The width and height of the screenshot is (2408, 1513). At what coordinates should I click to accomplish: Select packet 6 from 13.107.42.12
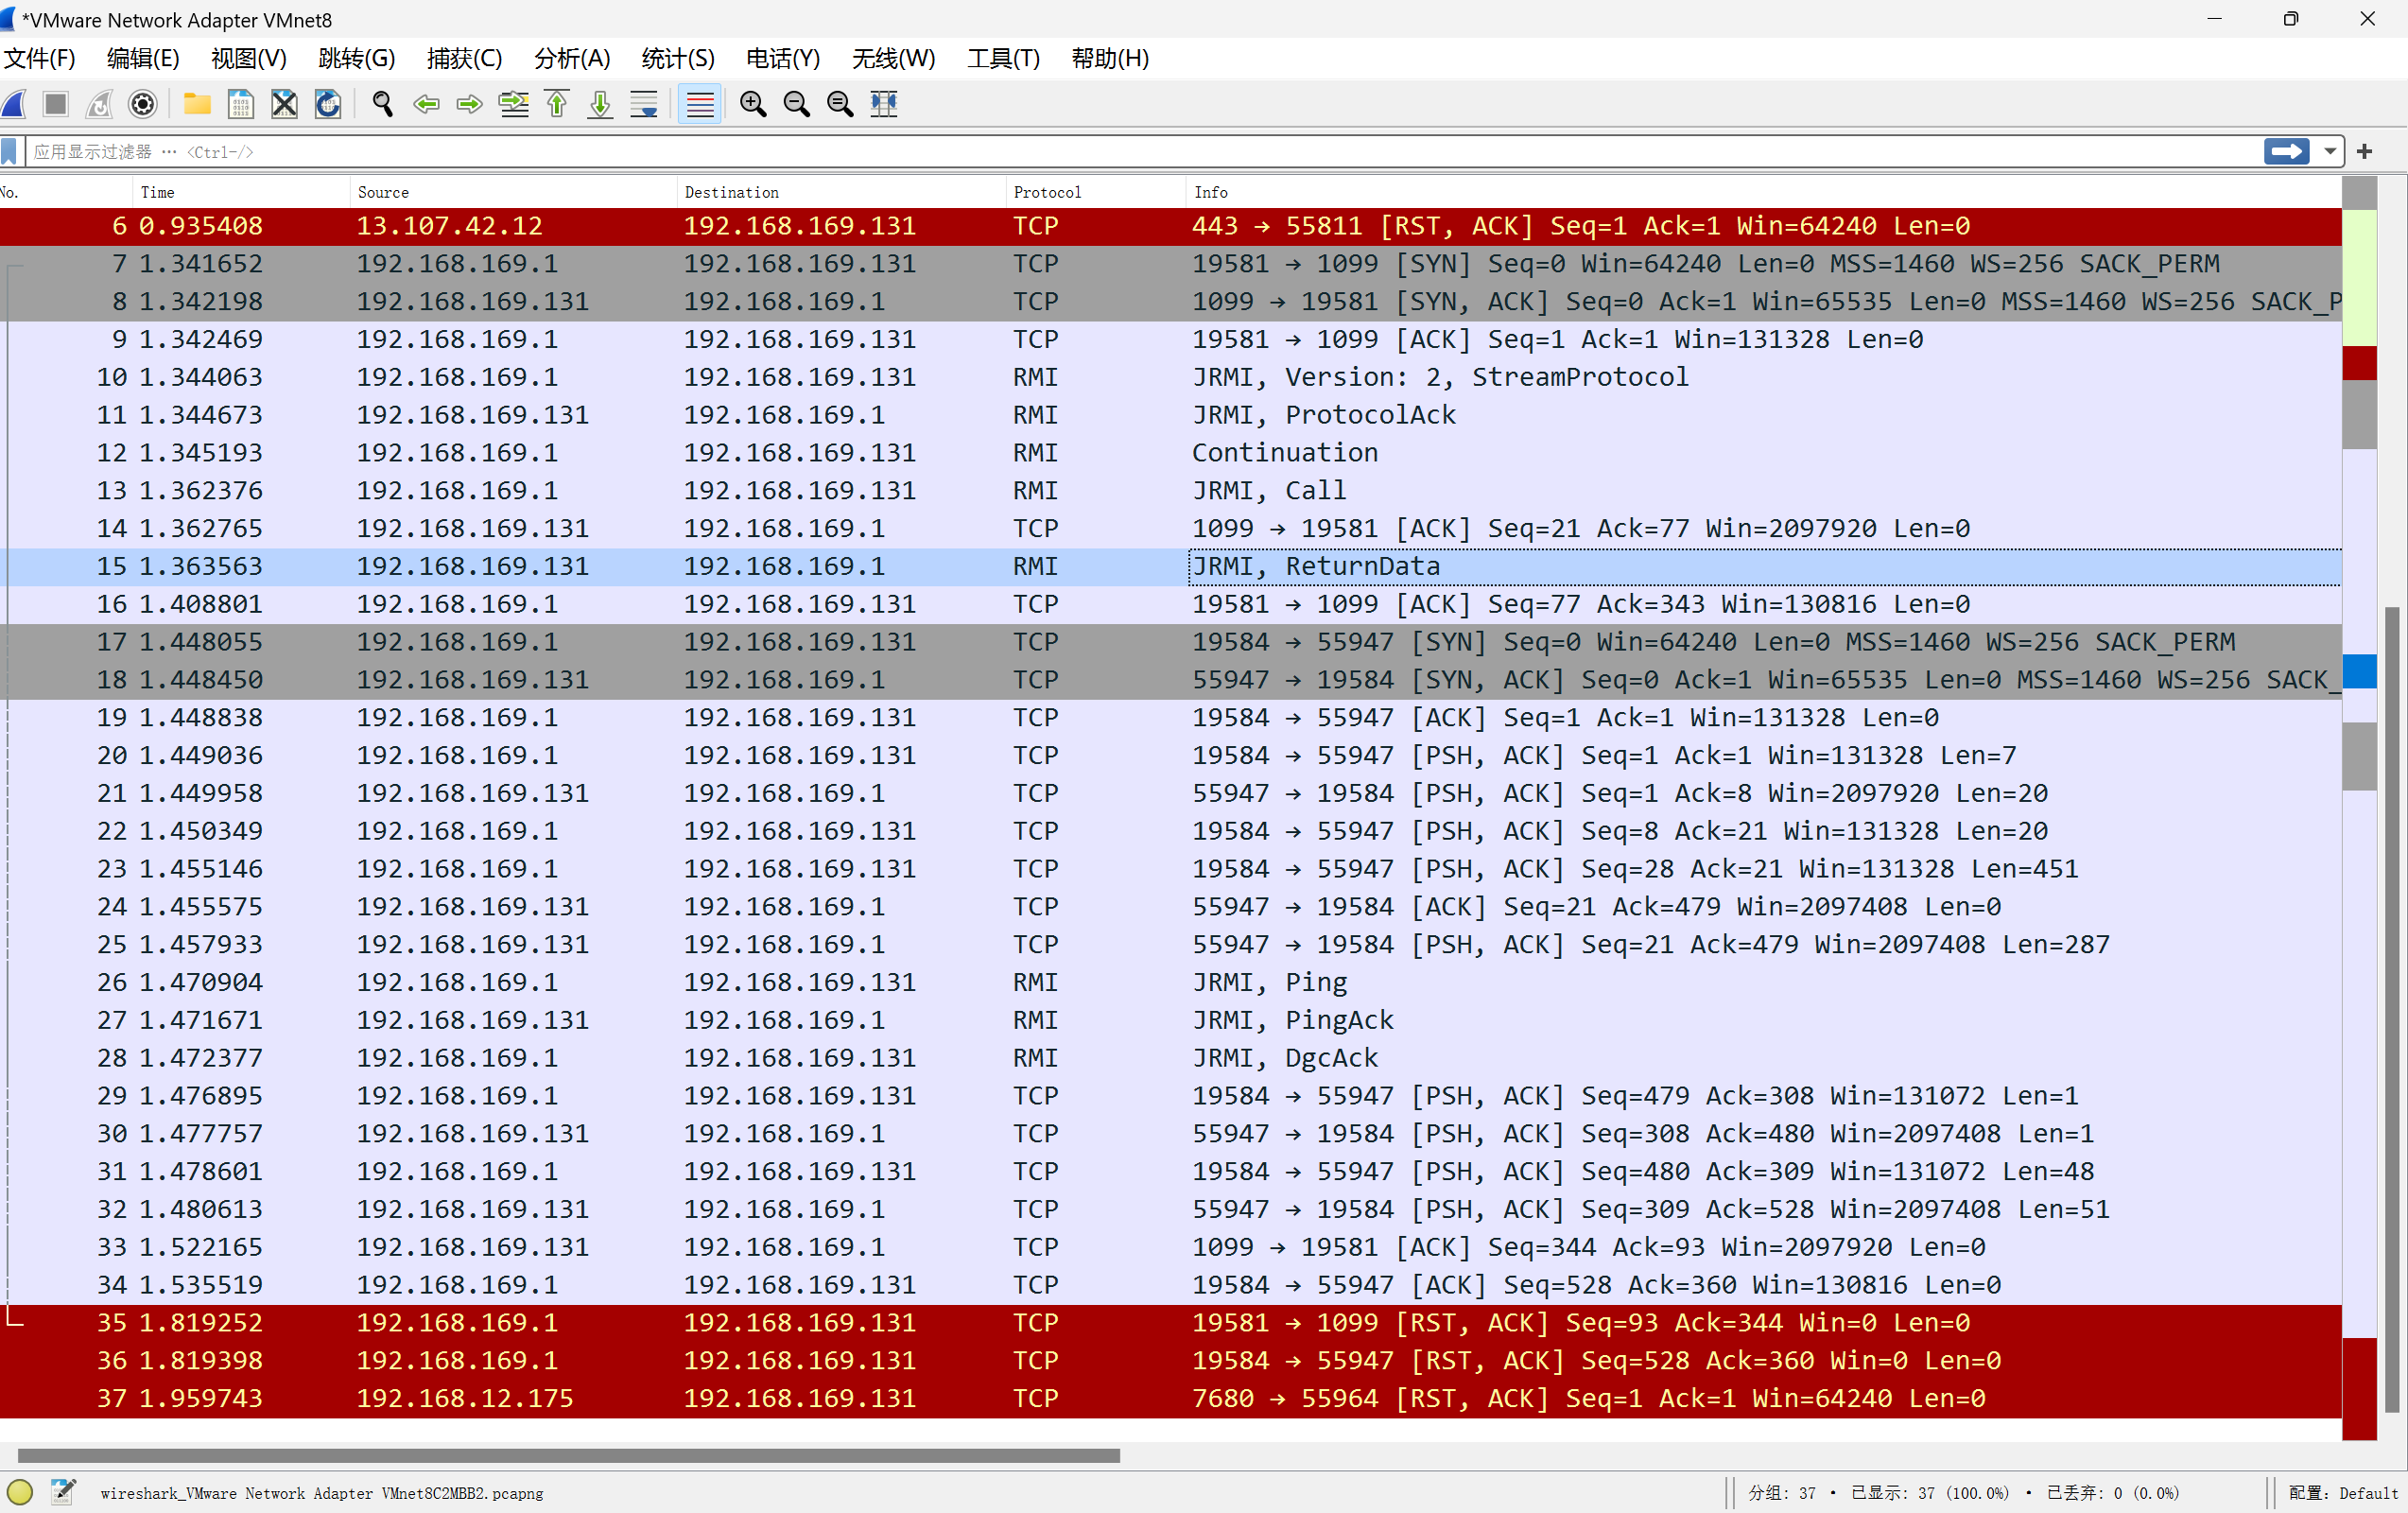tap(1170, 226)
